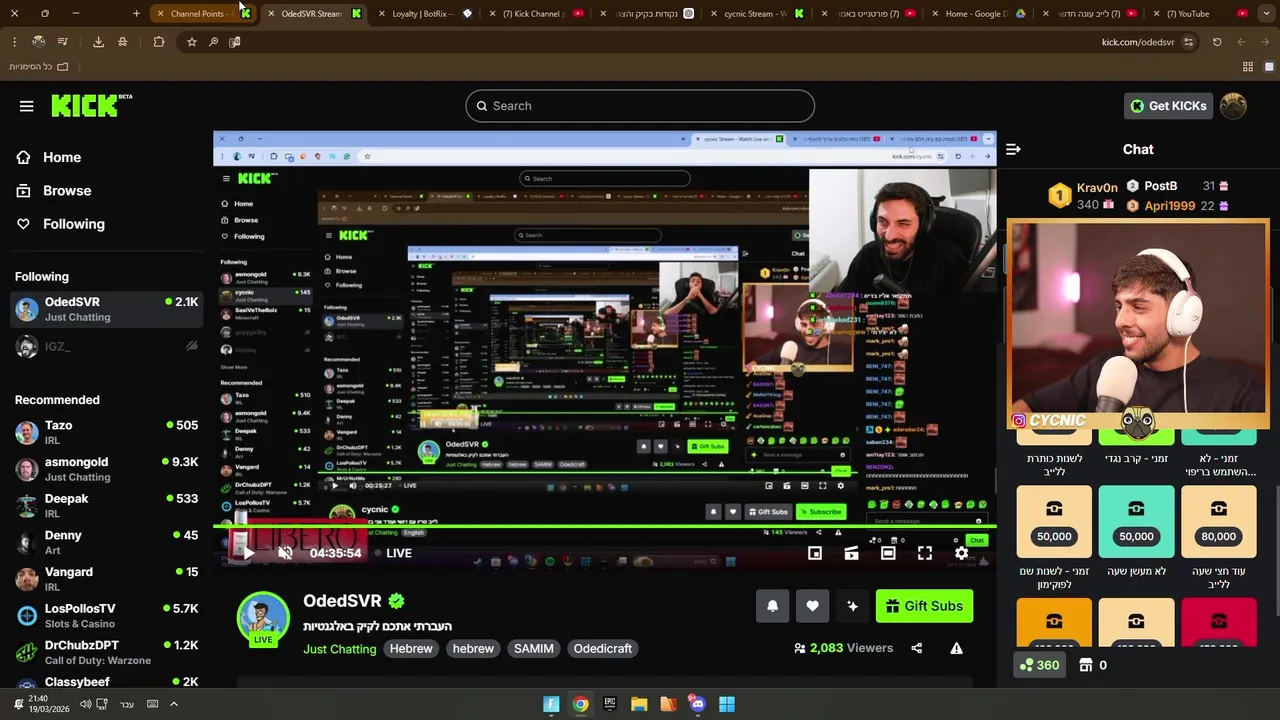Enter fullscreen mode
1280x720 pixels.
(925, 553)
